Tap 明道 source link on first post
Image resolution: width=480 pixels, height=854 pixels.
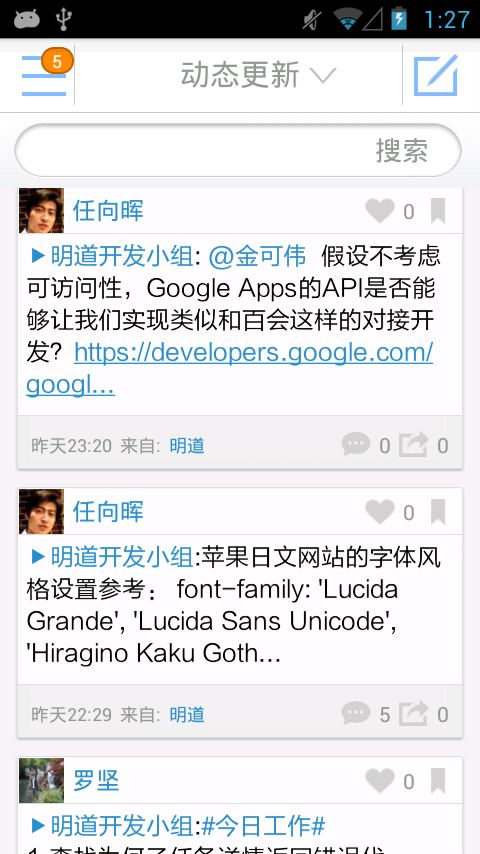(187, 446)
